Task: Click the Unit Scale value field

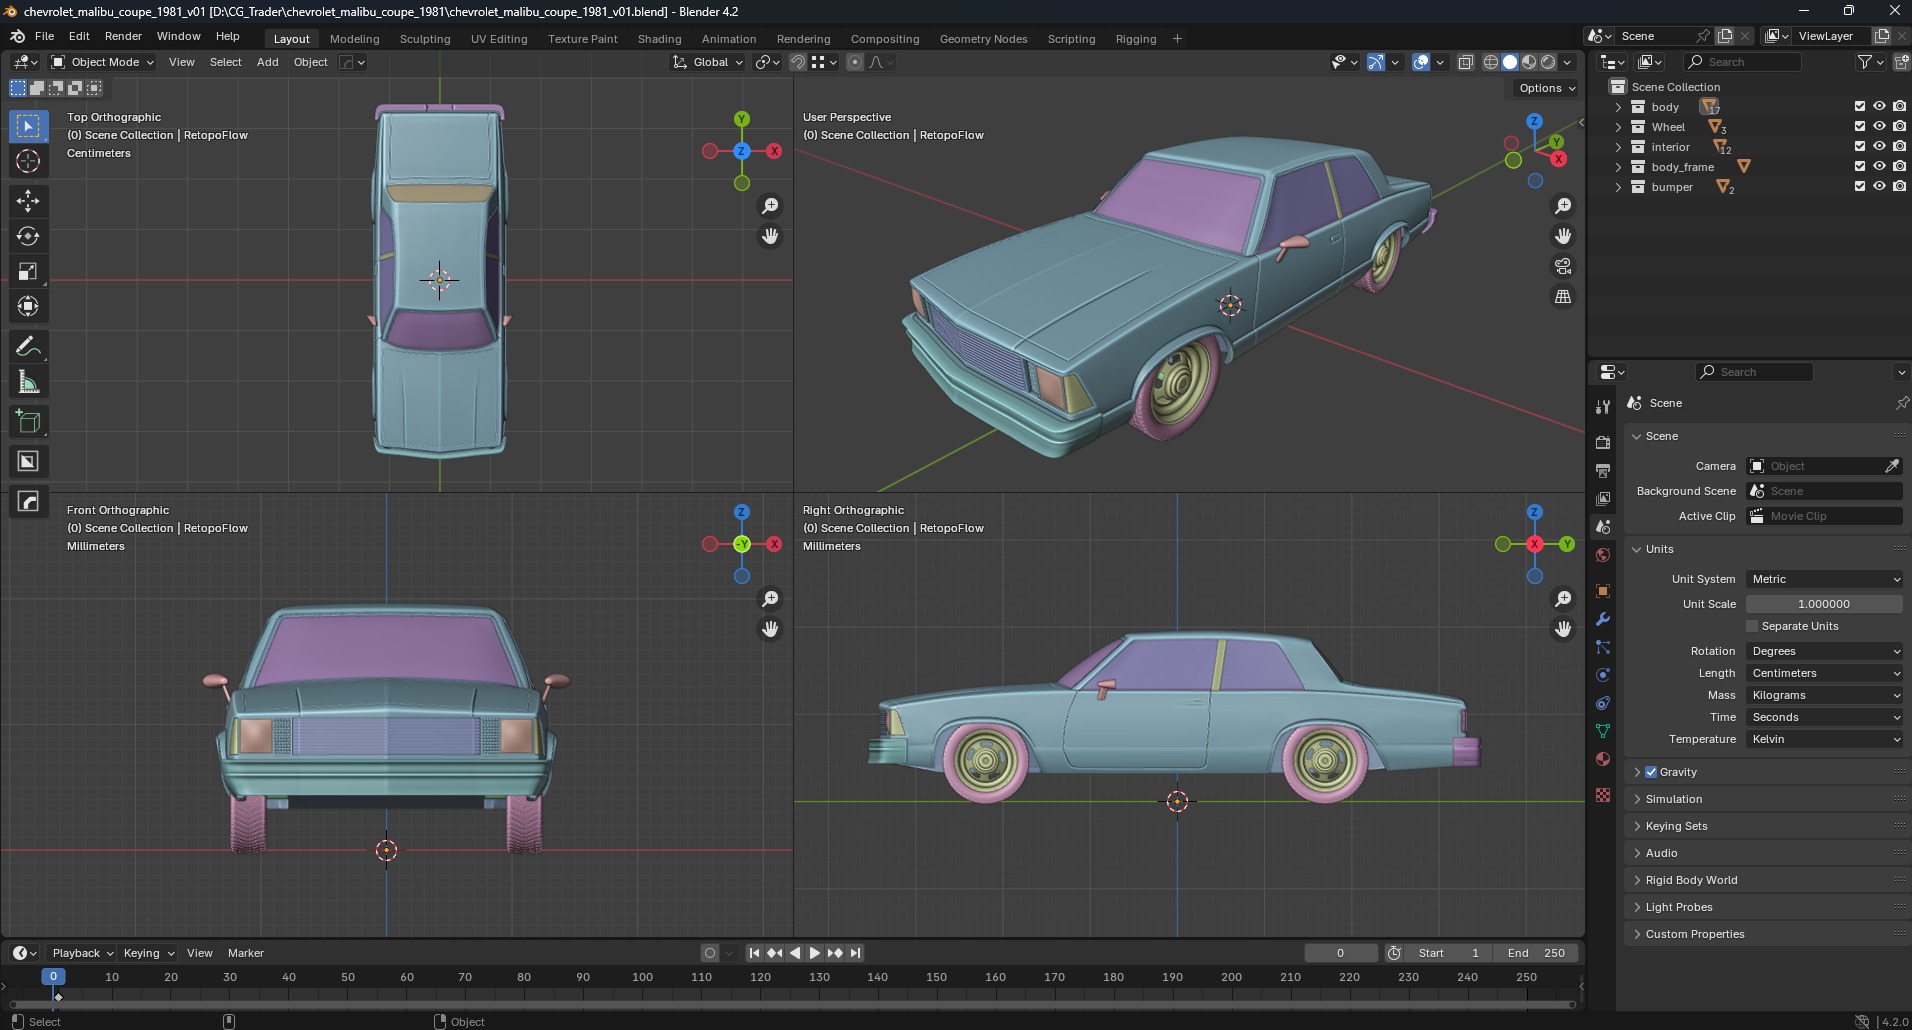Action: pyautogui.click(x=1823, y=604)
